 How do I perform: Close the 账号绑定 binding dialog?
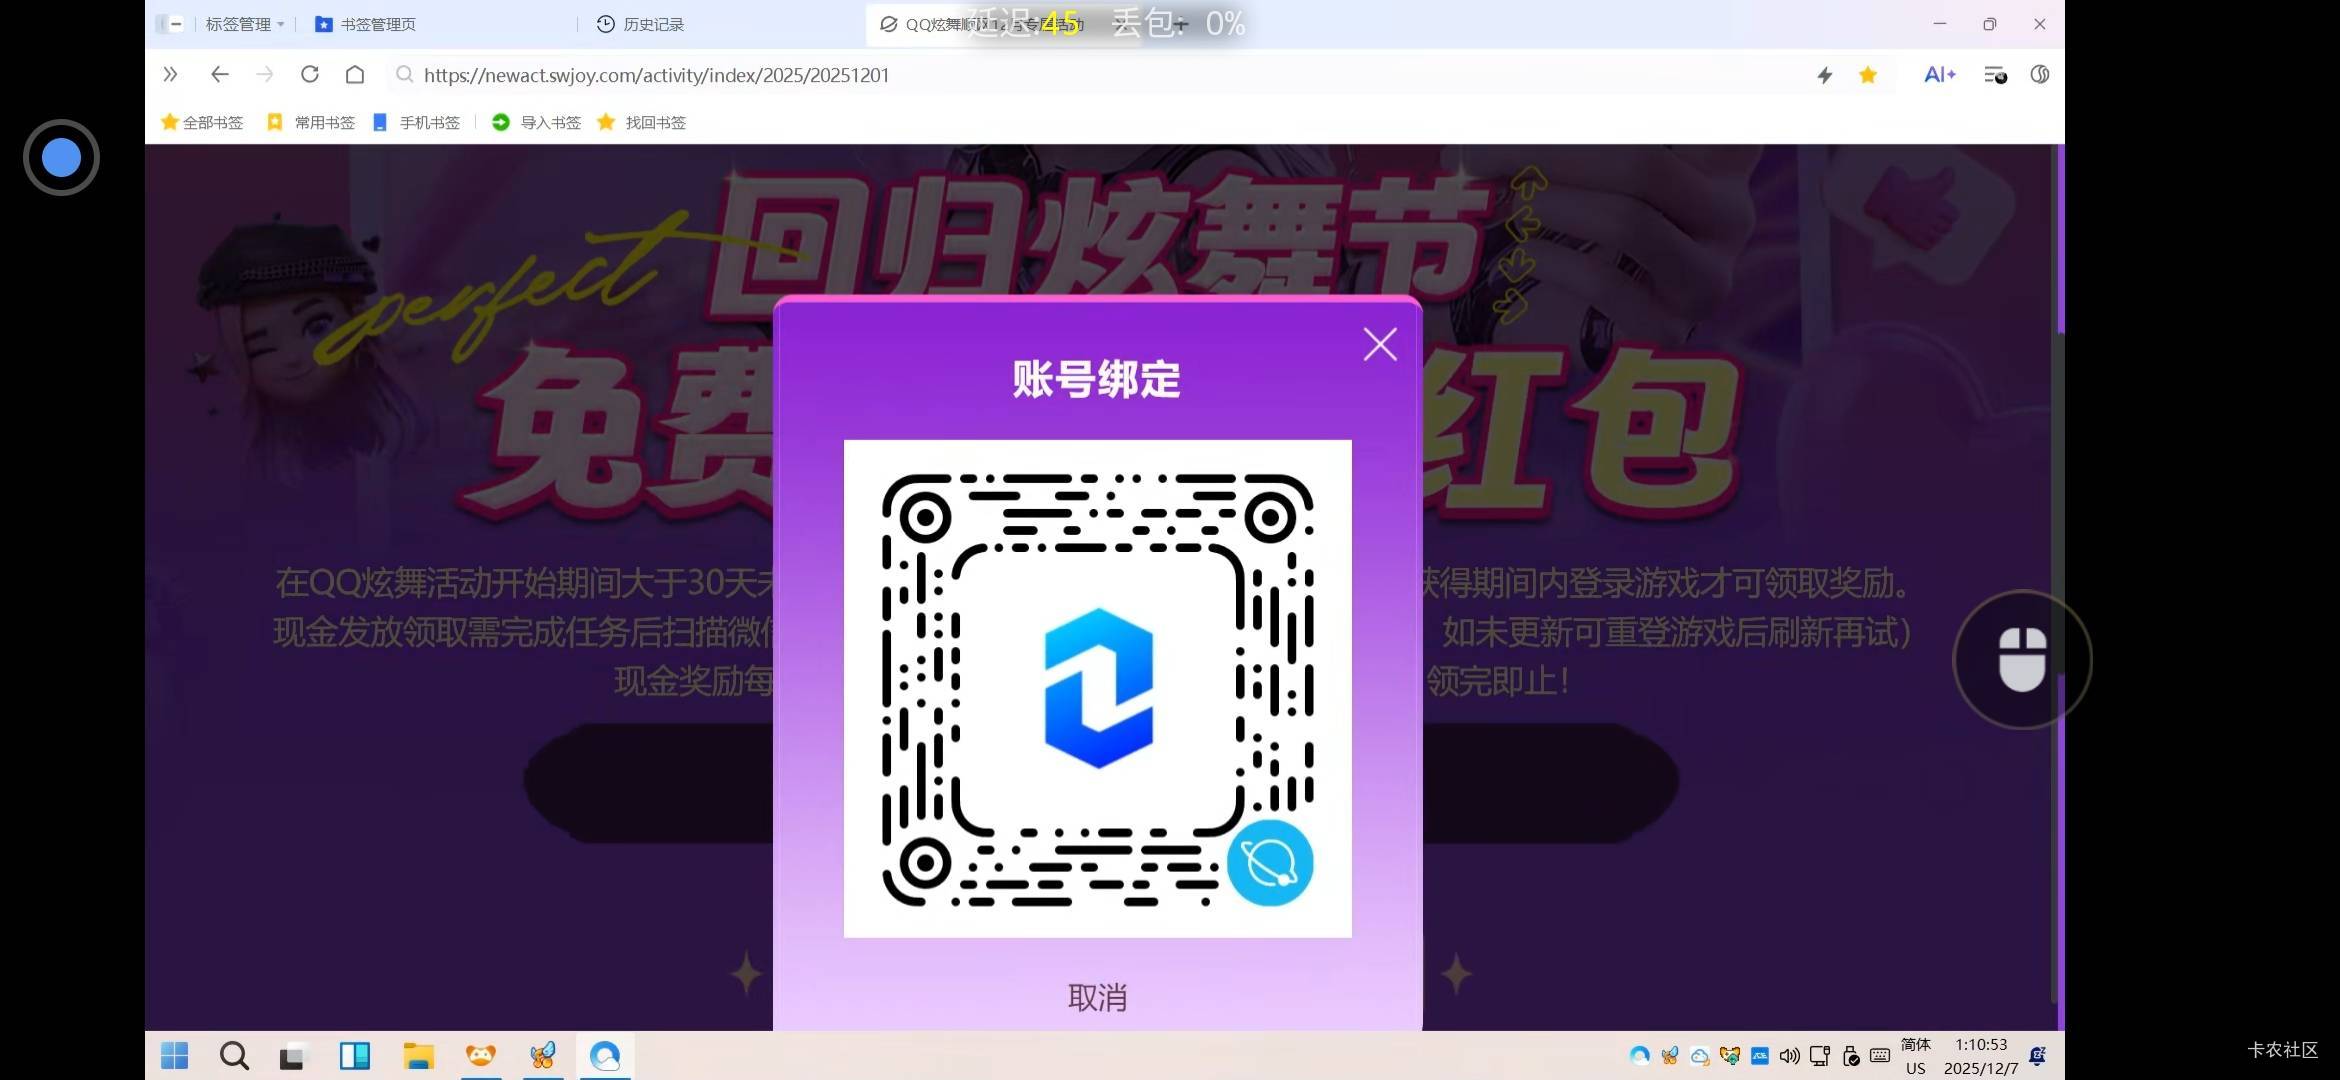click(1380, 343)
